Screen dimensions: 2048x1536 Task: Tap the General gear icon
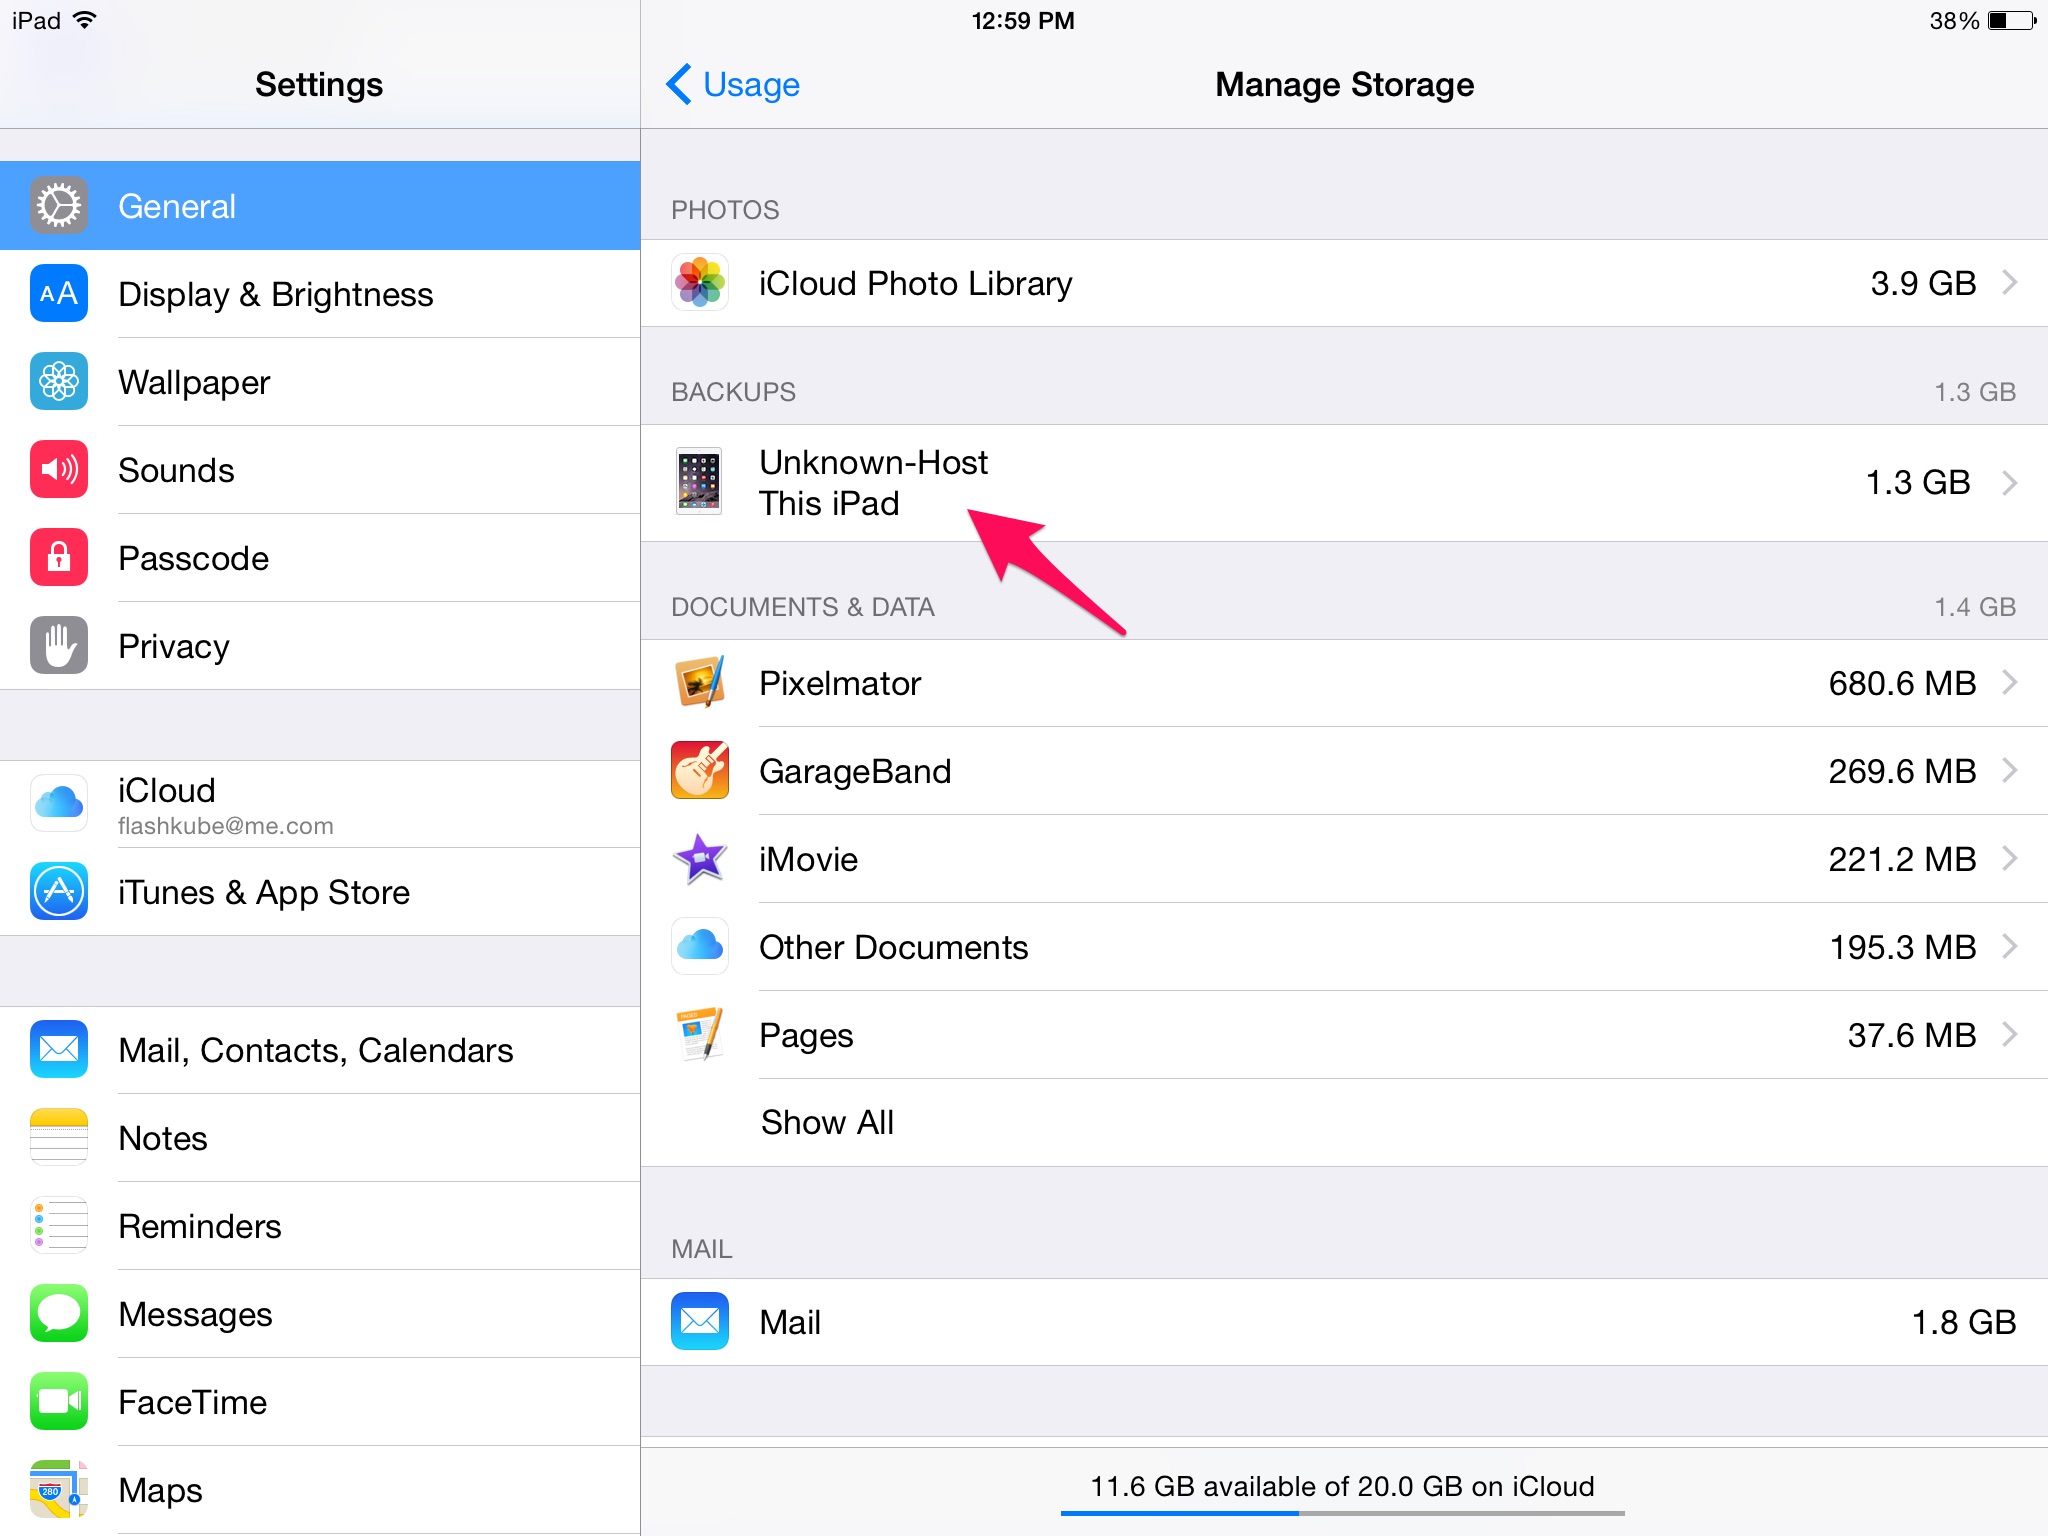pos(59,206)
